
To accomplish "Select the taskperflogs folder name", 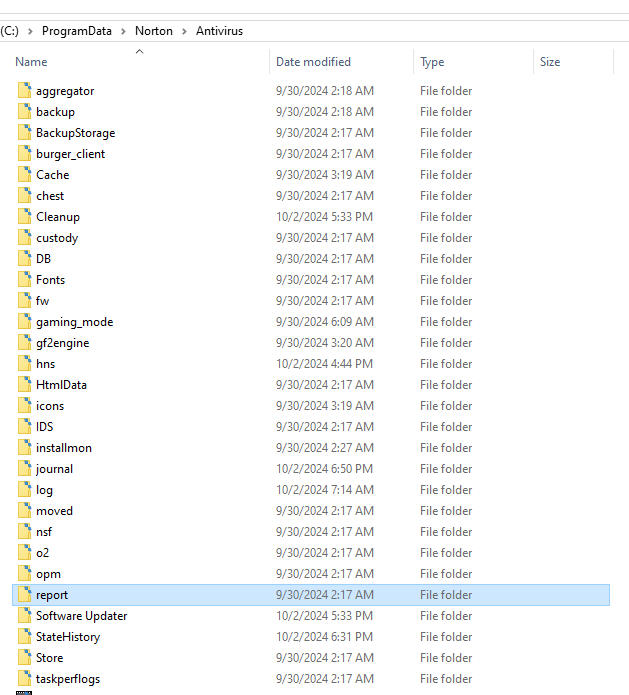I will click(68, 679).
